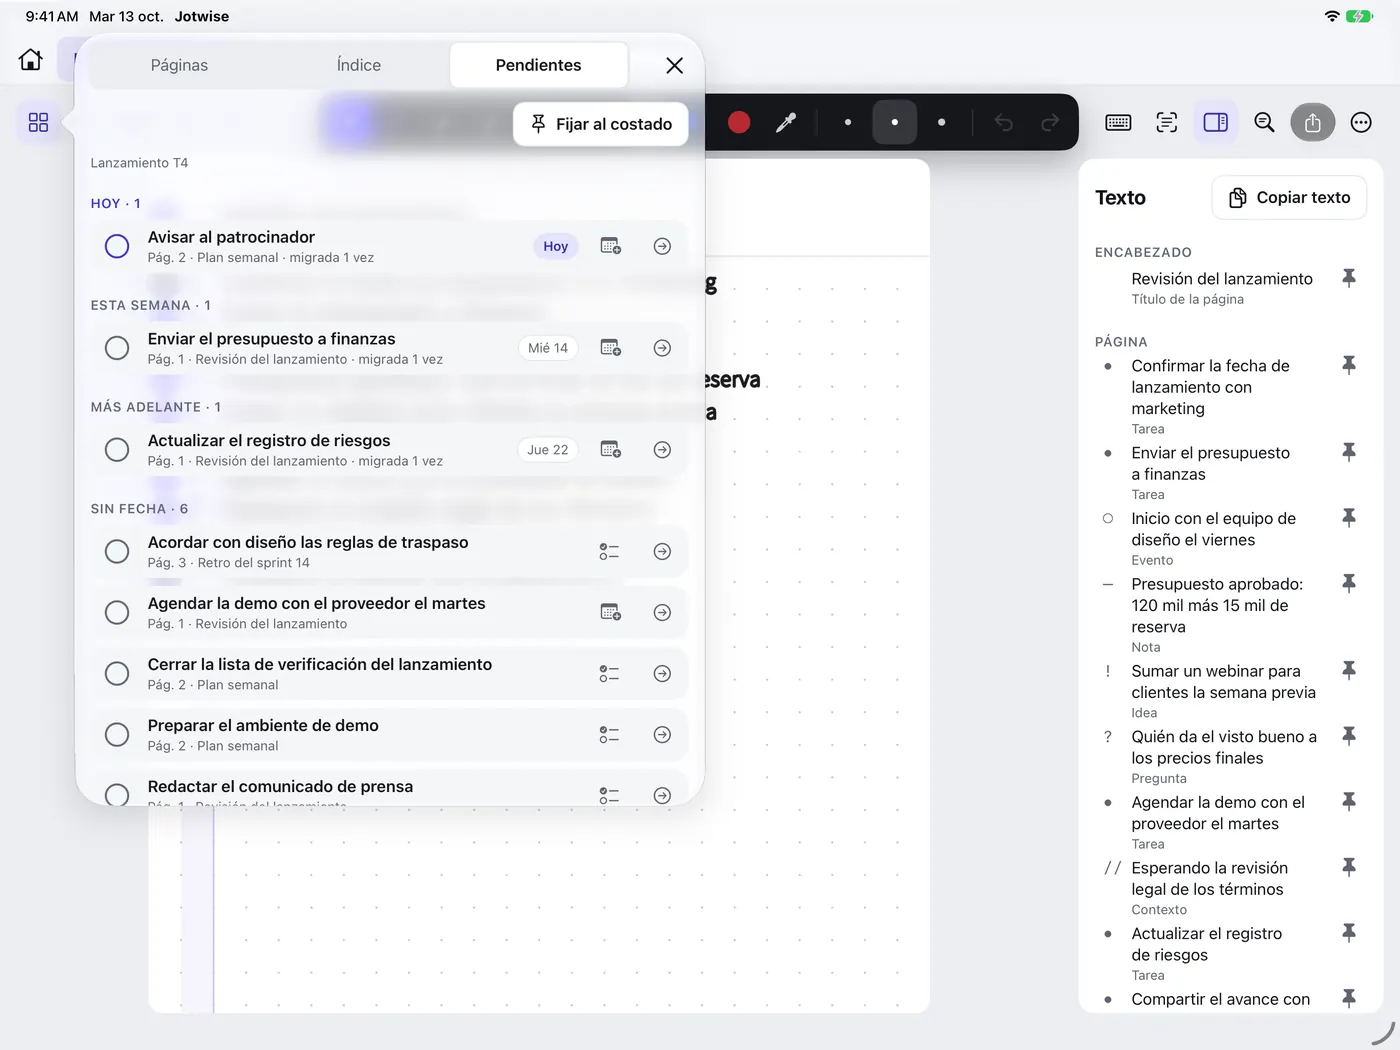Toggle the side panel icon
1400x1050 pixels.
1215,122
